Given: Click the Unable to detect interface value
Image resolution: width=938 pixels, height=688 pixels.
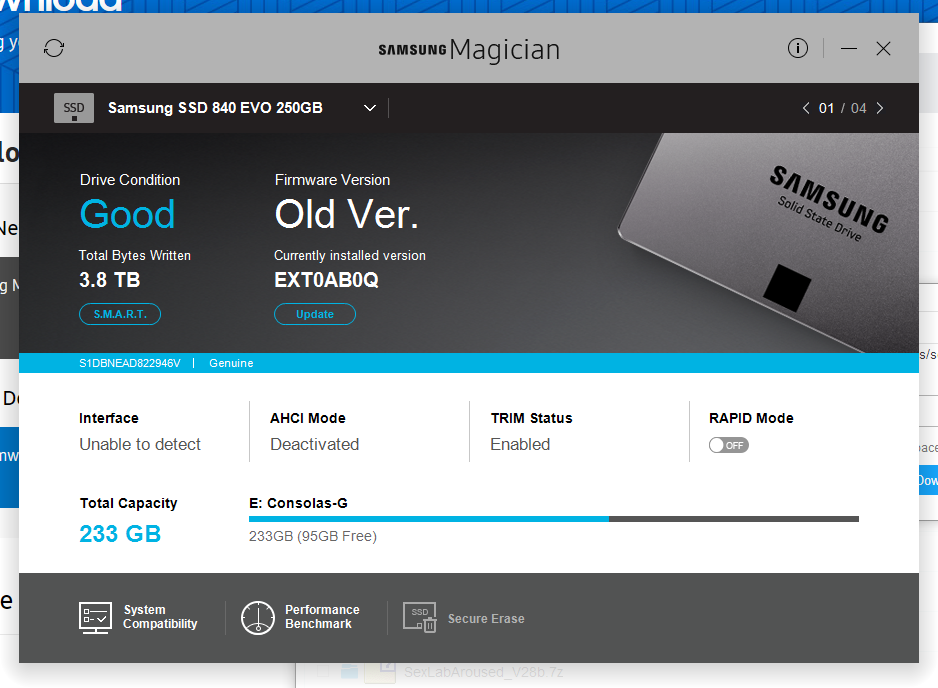Looking at the screenshot, I should pyautogui.click(x=140, y=445).
